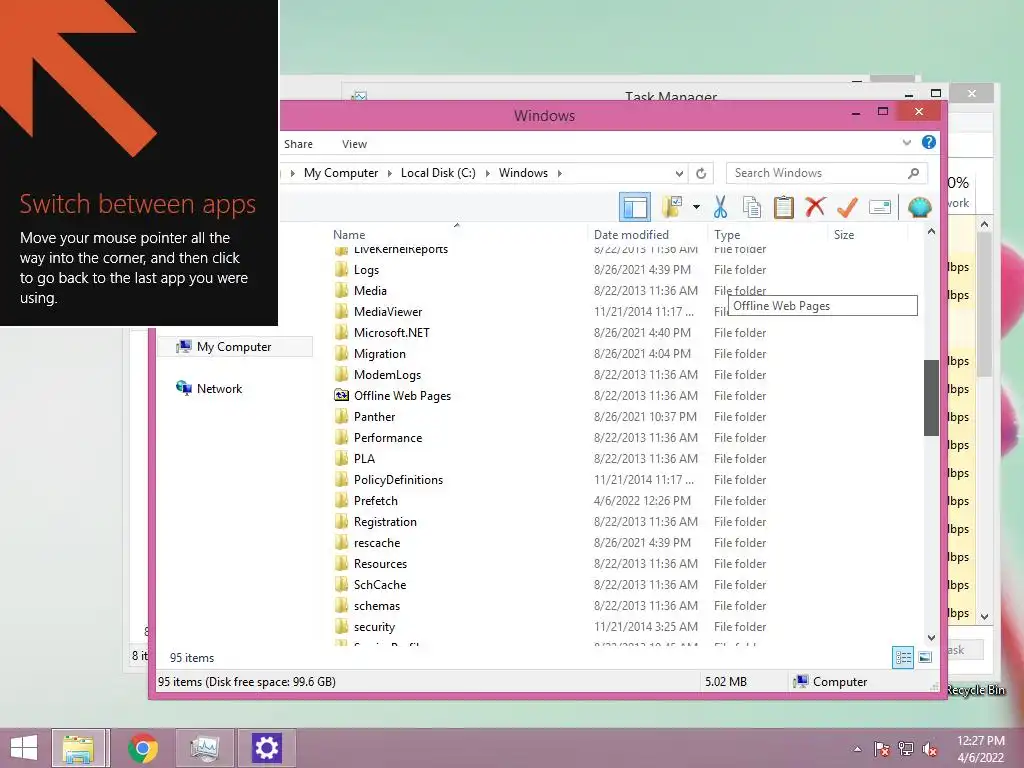Select My Computer in navigation pane
This screenshot has height=768, width=1024.
(234, 347)
